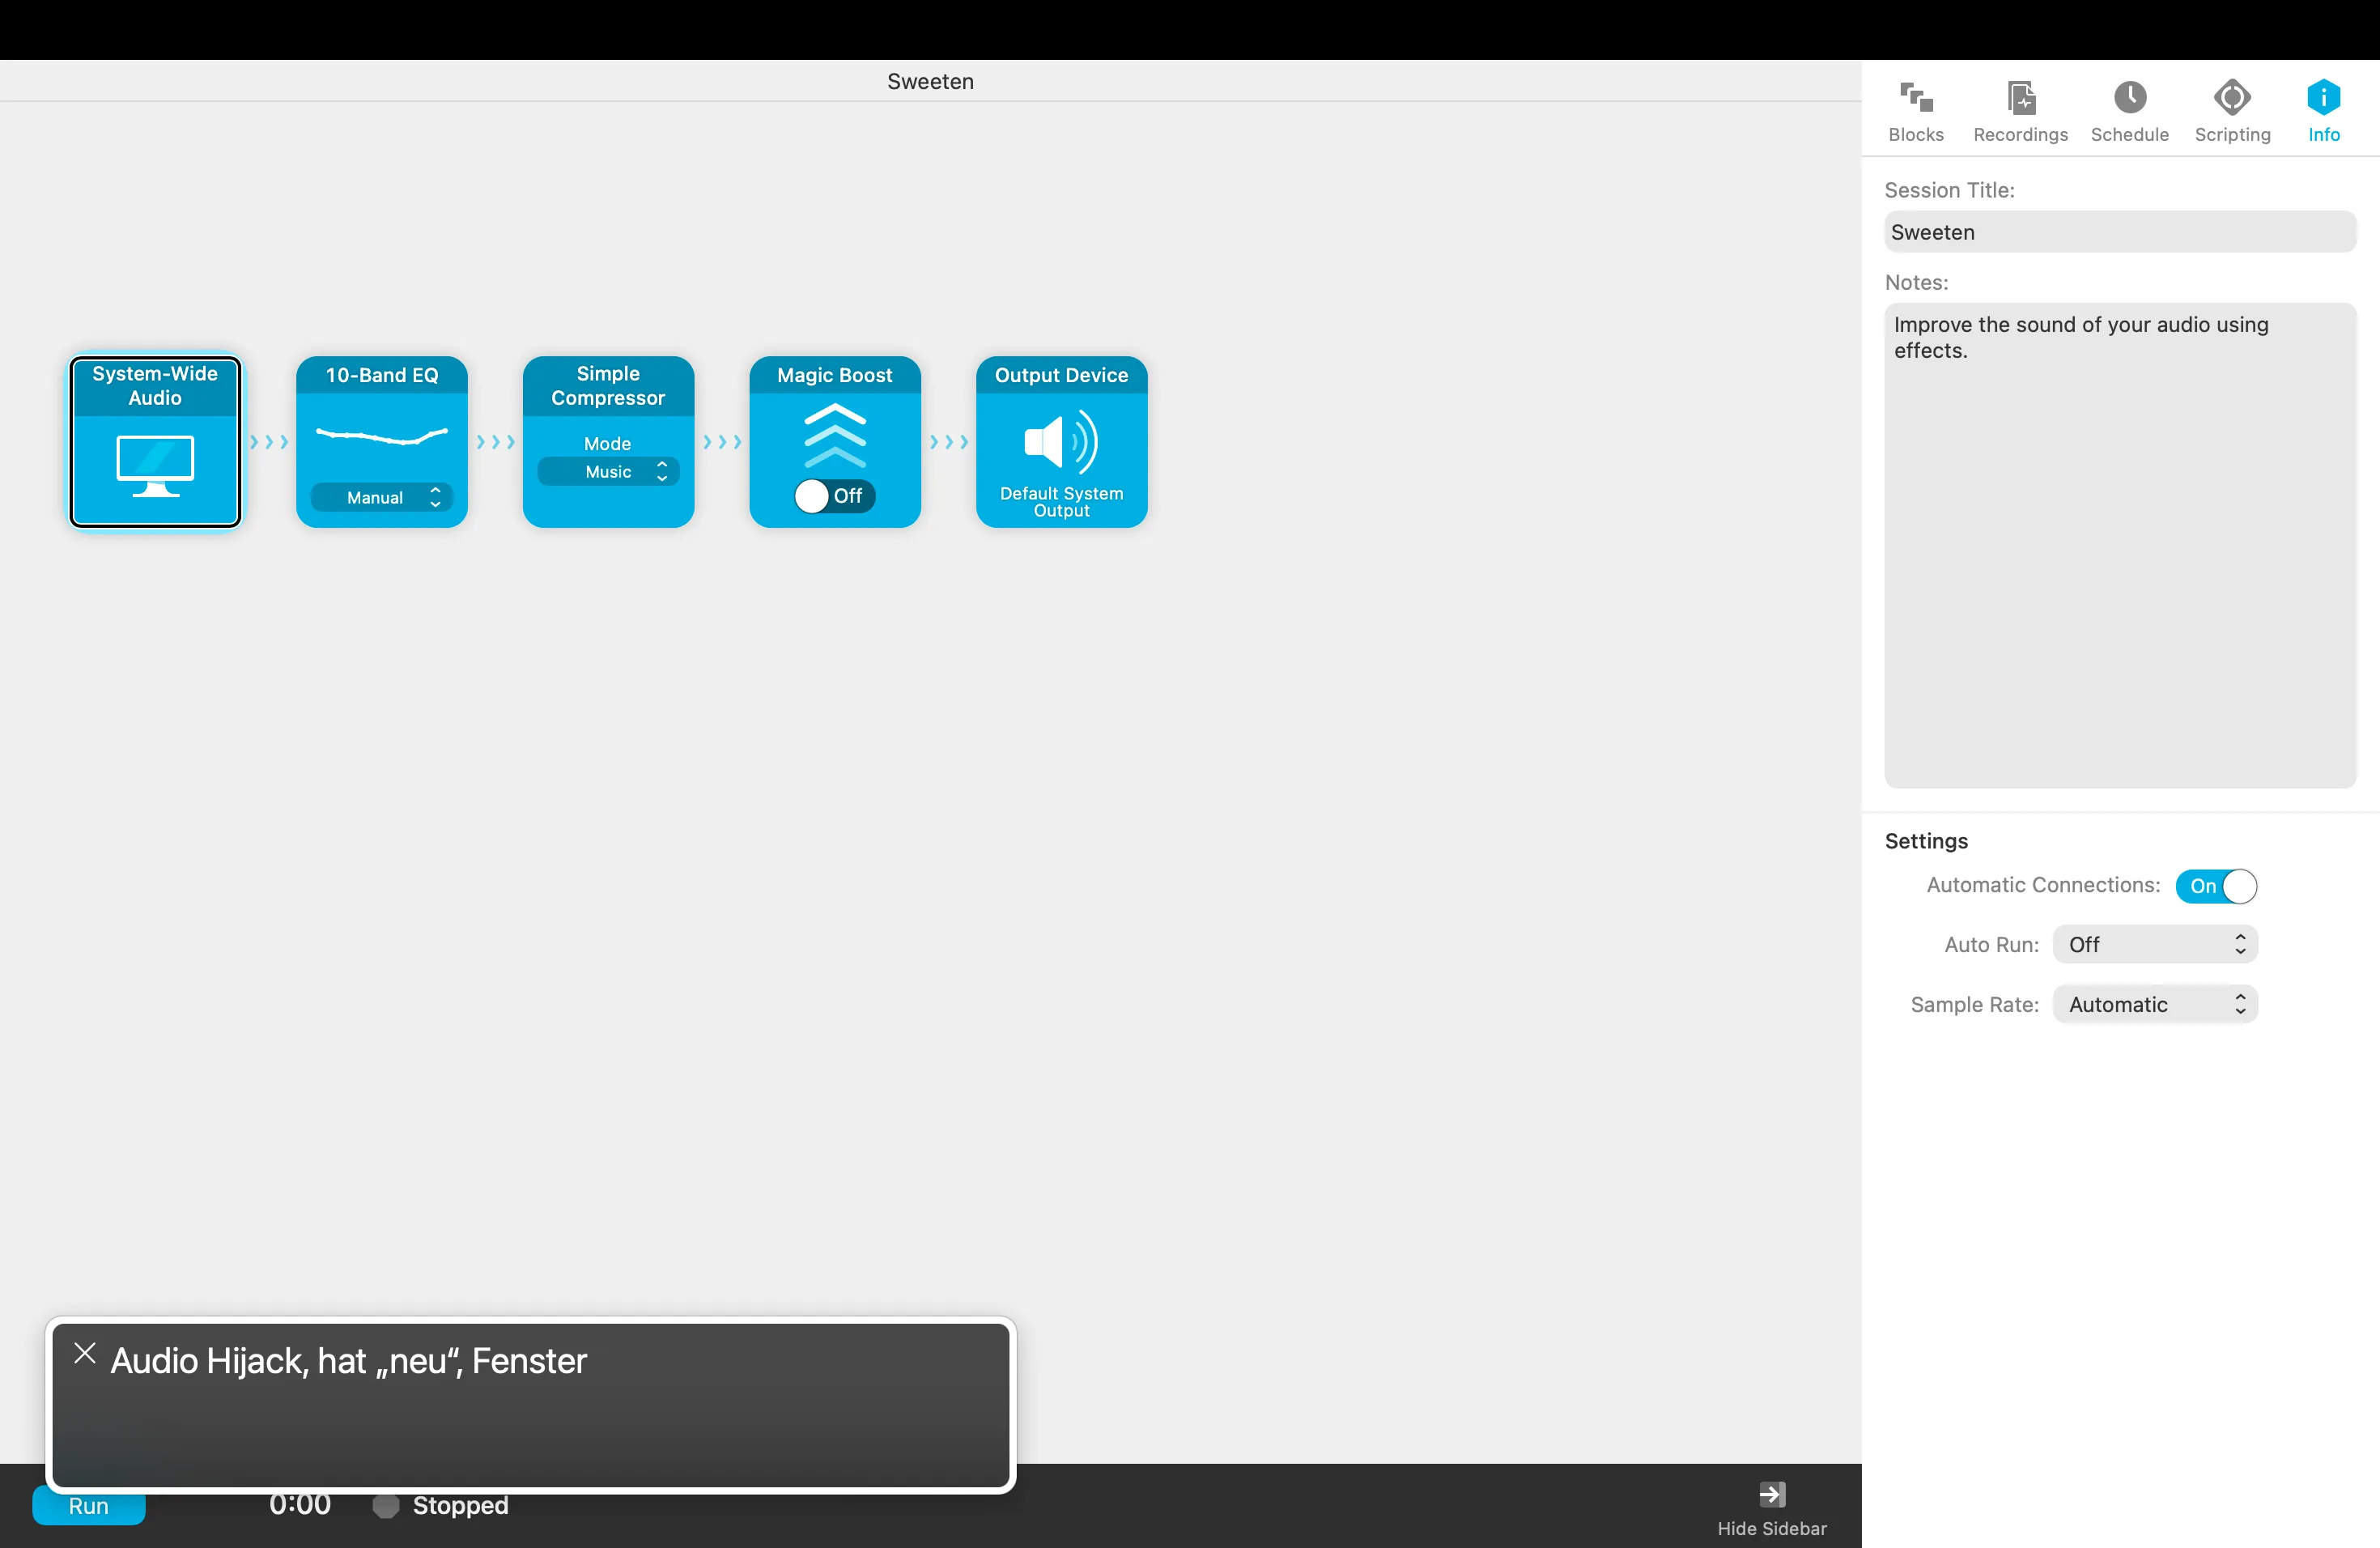Image resolution: width=2380 pixels, height=1548 pixels.
Task: Change Auto Run from Off
Action: point(2154,944)
